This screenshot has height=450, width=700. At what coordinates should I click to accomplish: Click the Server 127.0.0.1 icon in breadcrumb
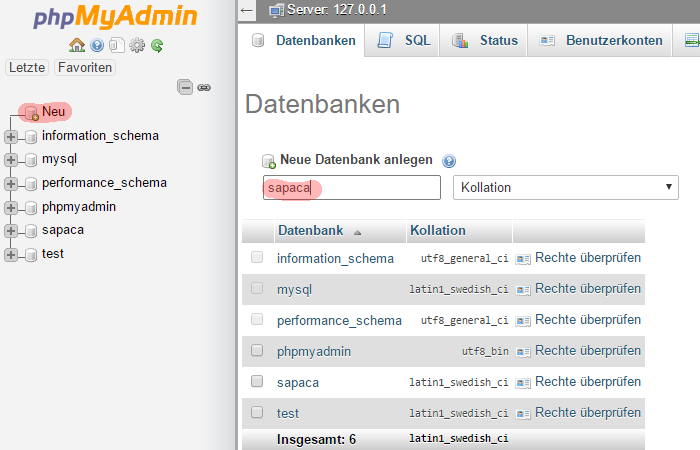pos(276,11)
